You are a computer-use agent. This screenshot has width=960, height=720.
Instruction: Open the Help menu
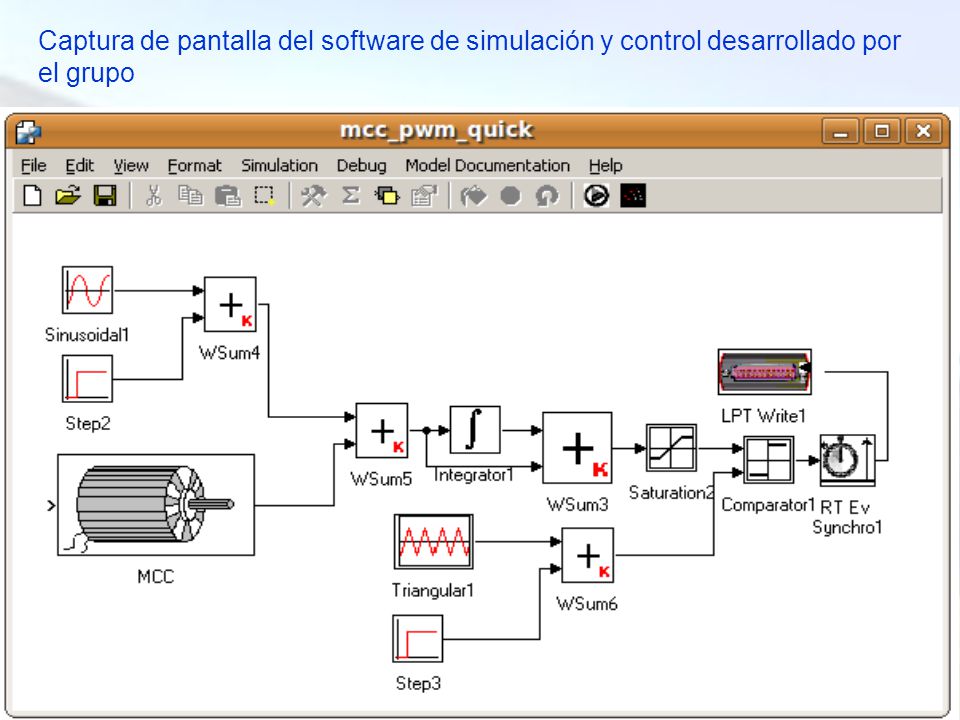click(606, 165)
